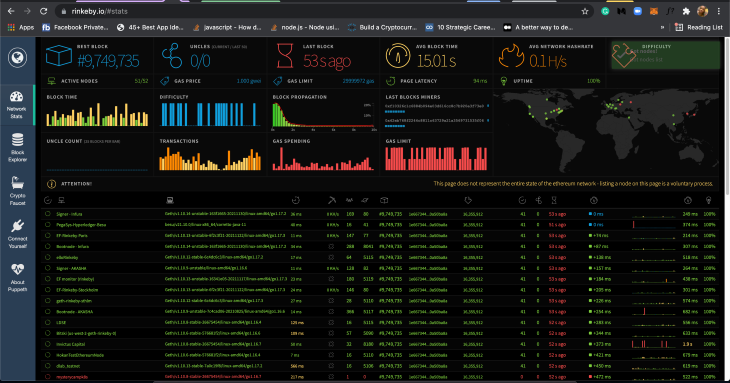The width and height of the screenshot is (730, 383).
Task: Expand the hidden bookmarks overflow chevron
Action: click(x=662, y=27)
